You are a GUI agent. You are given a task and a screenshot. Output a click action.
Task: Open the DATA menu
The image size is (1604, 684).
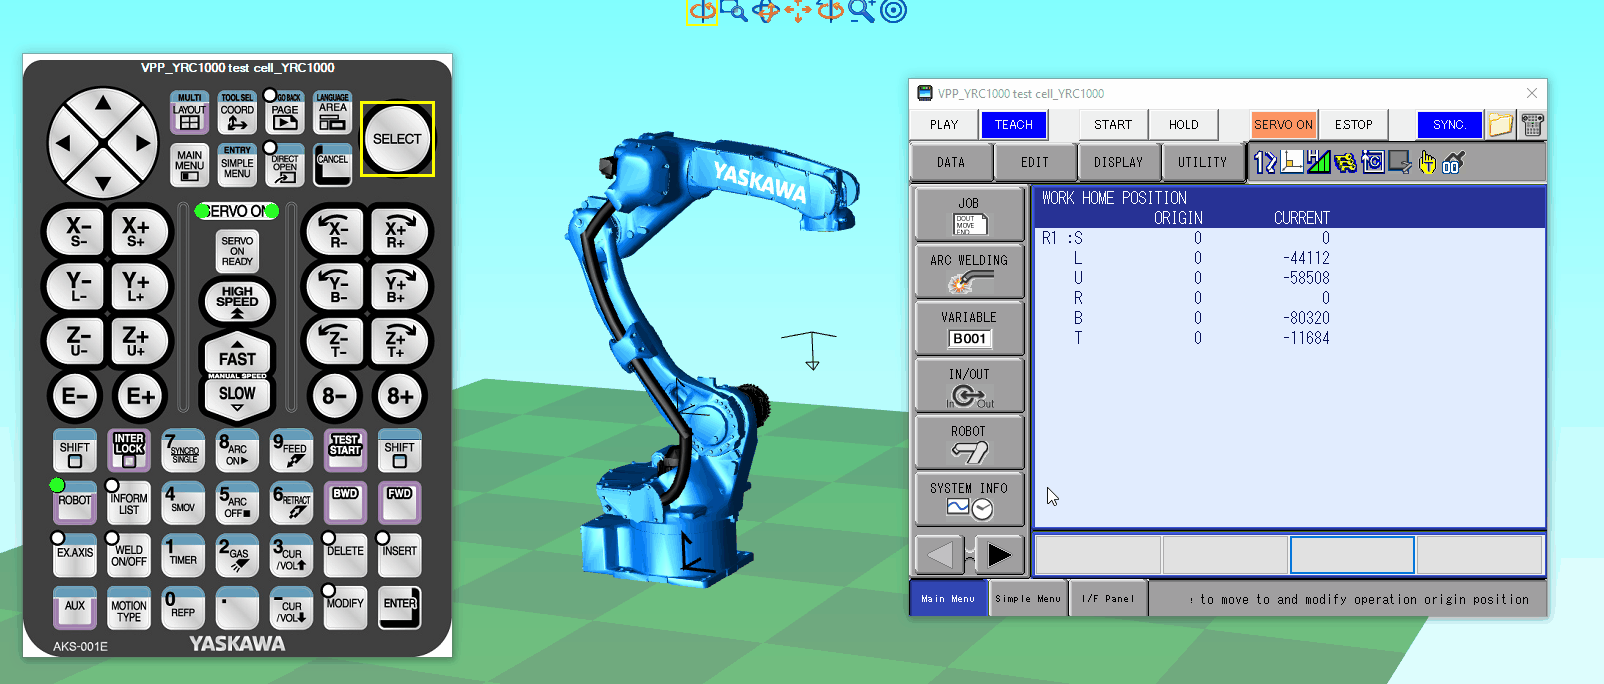951,162
